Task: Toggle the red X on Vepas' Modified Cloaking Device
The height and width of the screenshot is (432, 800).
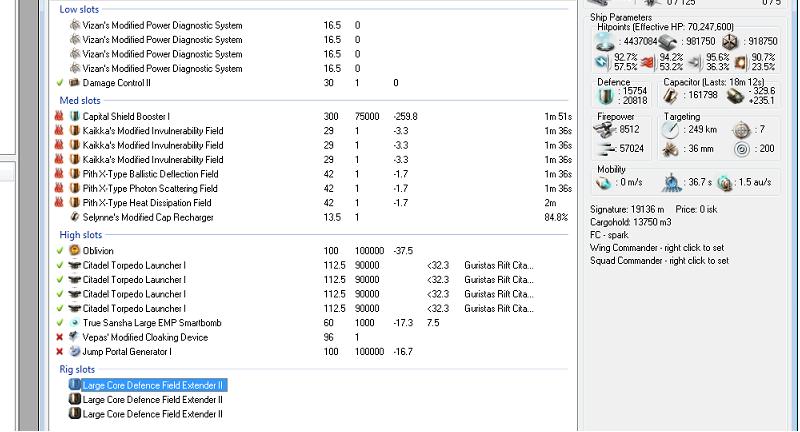Action: click(60, 338)
